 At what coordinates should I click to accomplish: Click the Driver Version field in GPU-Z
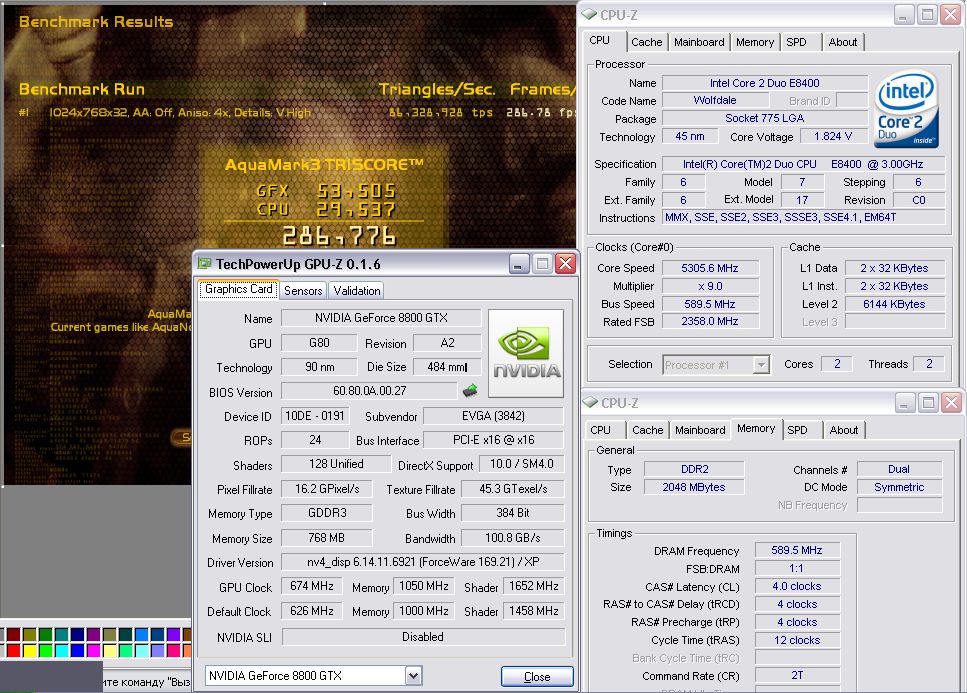pyautogui.click(x=423, y=562)
